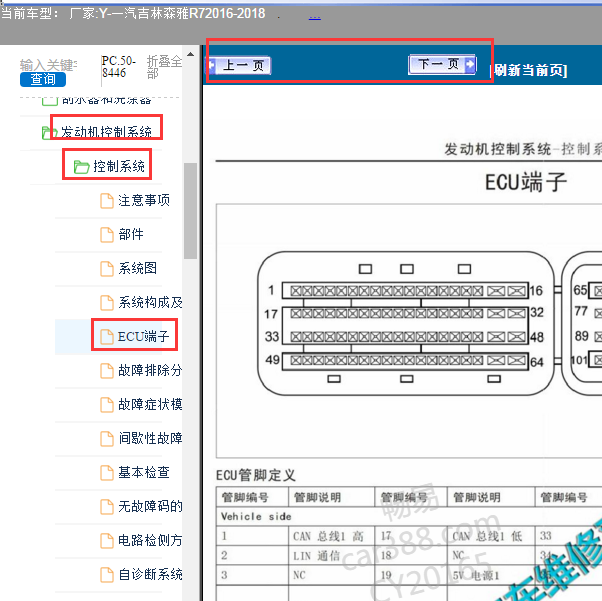This screenshot has height=601, width=602.
Task: Click the ECU管脚定义 table title
Action: point(256,475)
